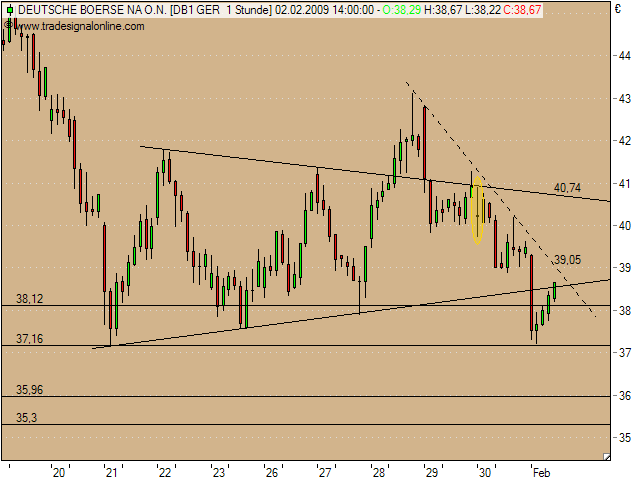Click the date label 20 on time axis
Viewport: 640px width, 480px height.
59,473
